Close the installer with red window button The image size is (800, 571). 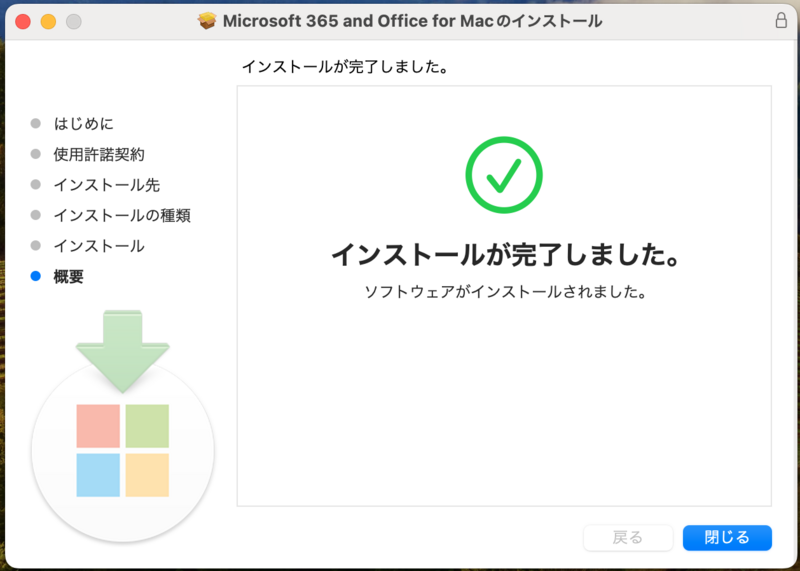pos(23,21)
